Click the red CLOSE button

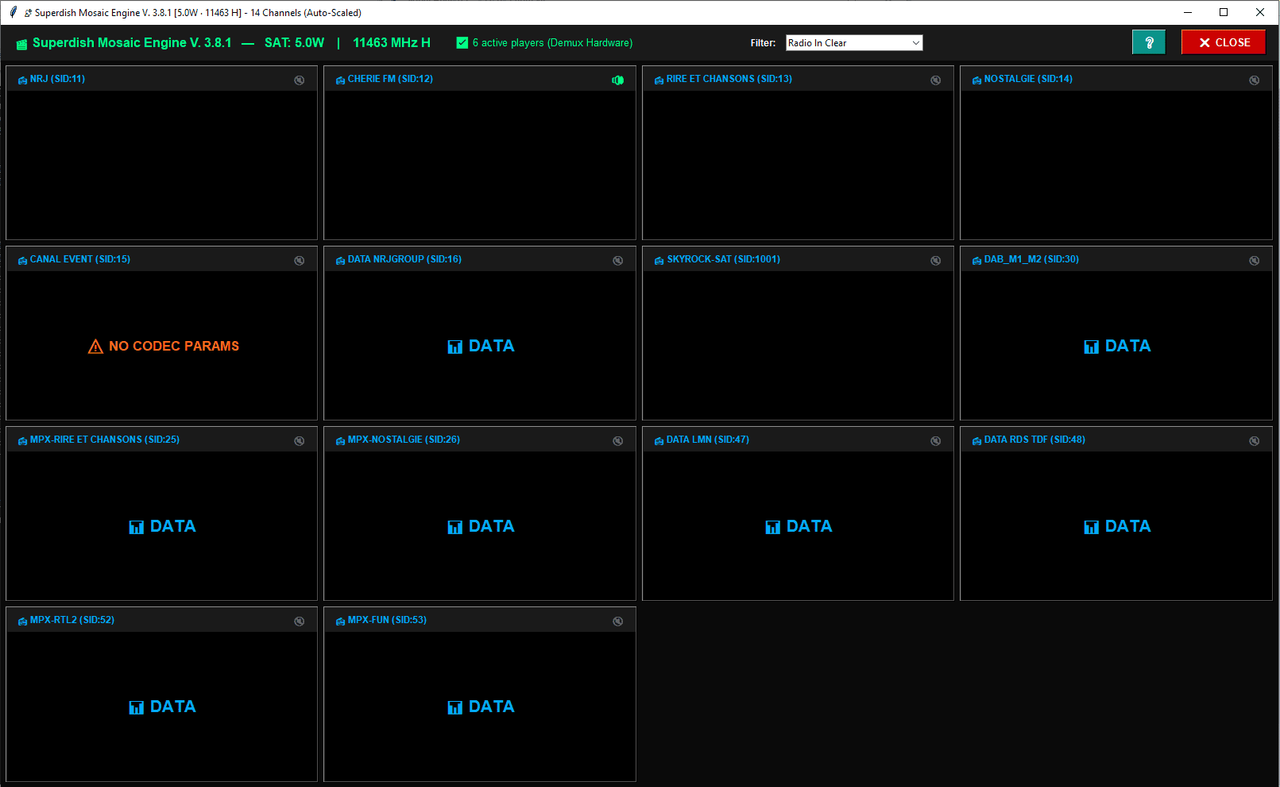click(x=1223, y=42)
